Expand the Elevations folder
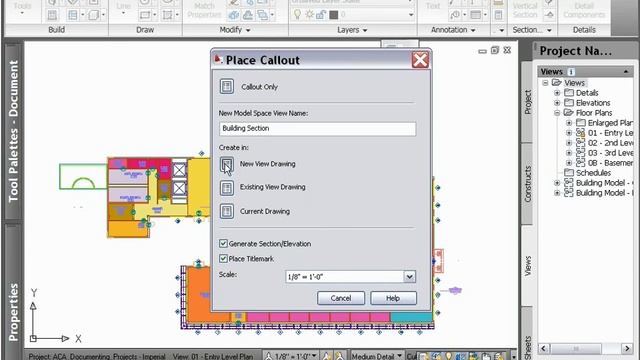Image resolution: width=640 pixels, height=360 pixels. pyautogui.click(x=557, y=103)
